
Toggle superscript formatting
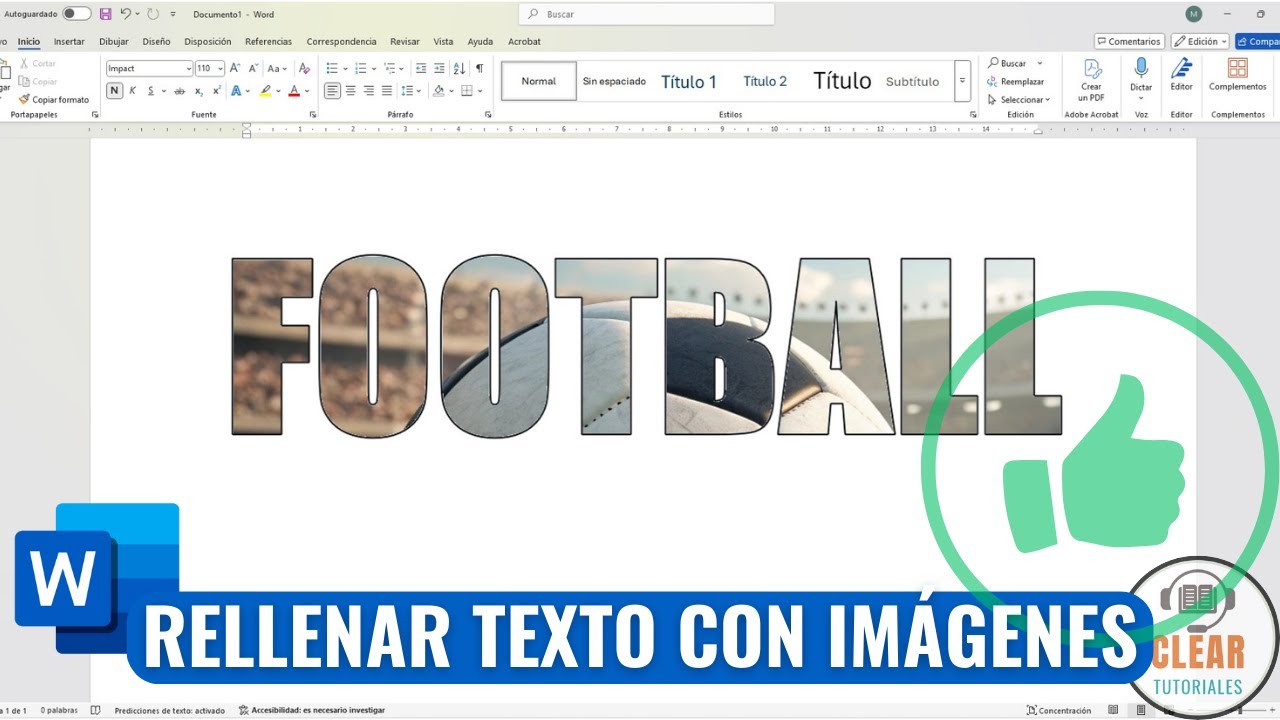coord(216,91)
